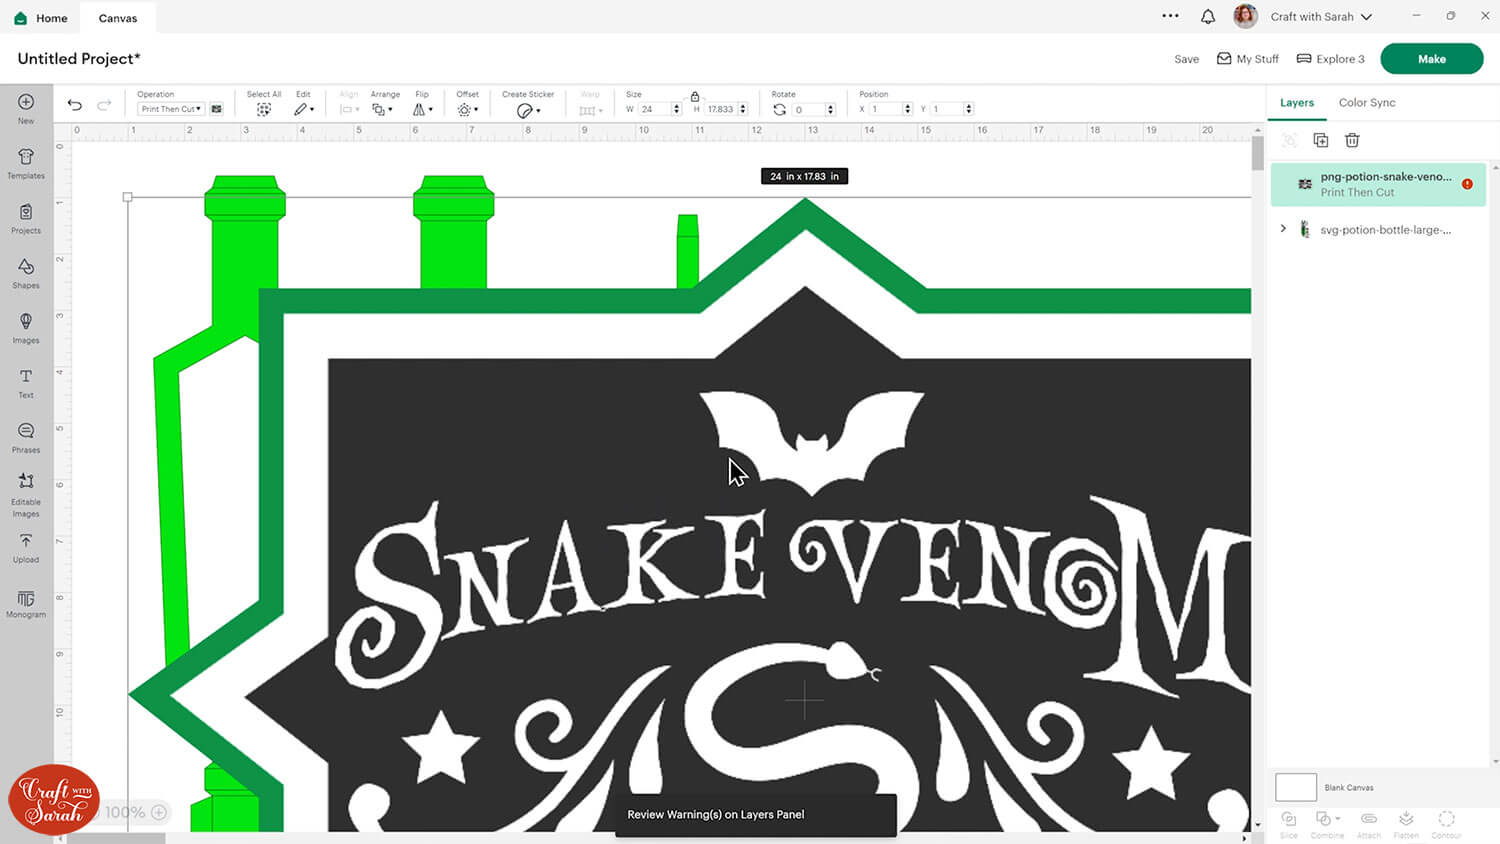Open the Craft with Sarah account menu
The image size is (1500, 844).
(1320, 17)
